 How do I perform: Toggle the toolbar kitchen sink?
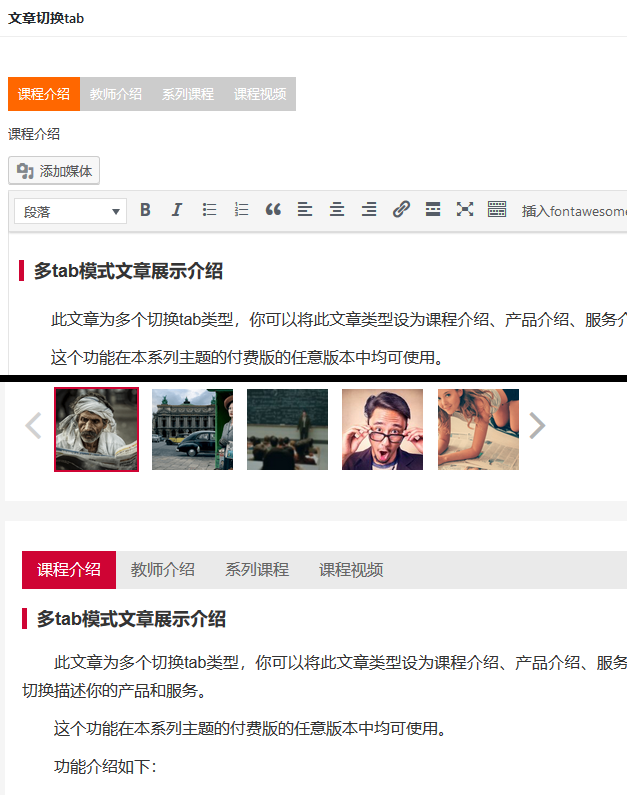pos(497,209)
